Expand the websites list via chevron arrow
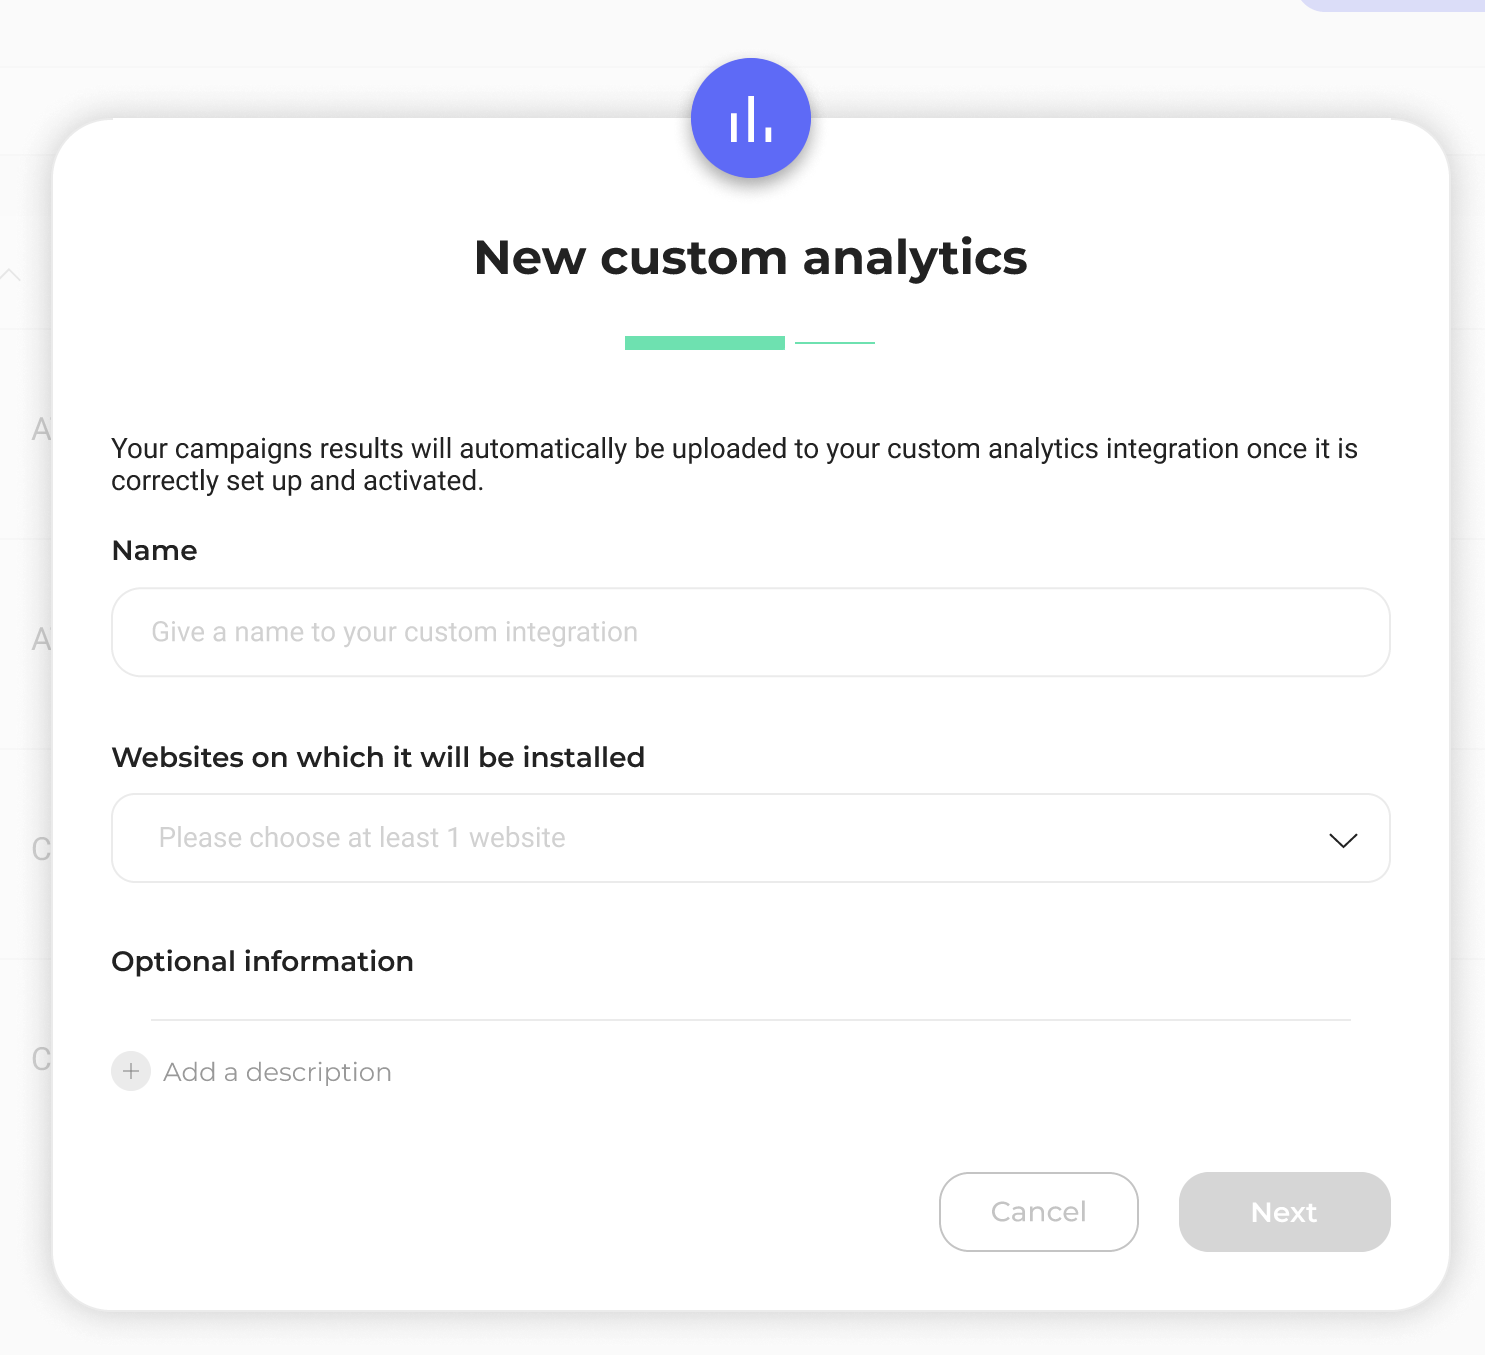This screenshot has width=1485, height=1355. coord(1343,840)
